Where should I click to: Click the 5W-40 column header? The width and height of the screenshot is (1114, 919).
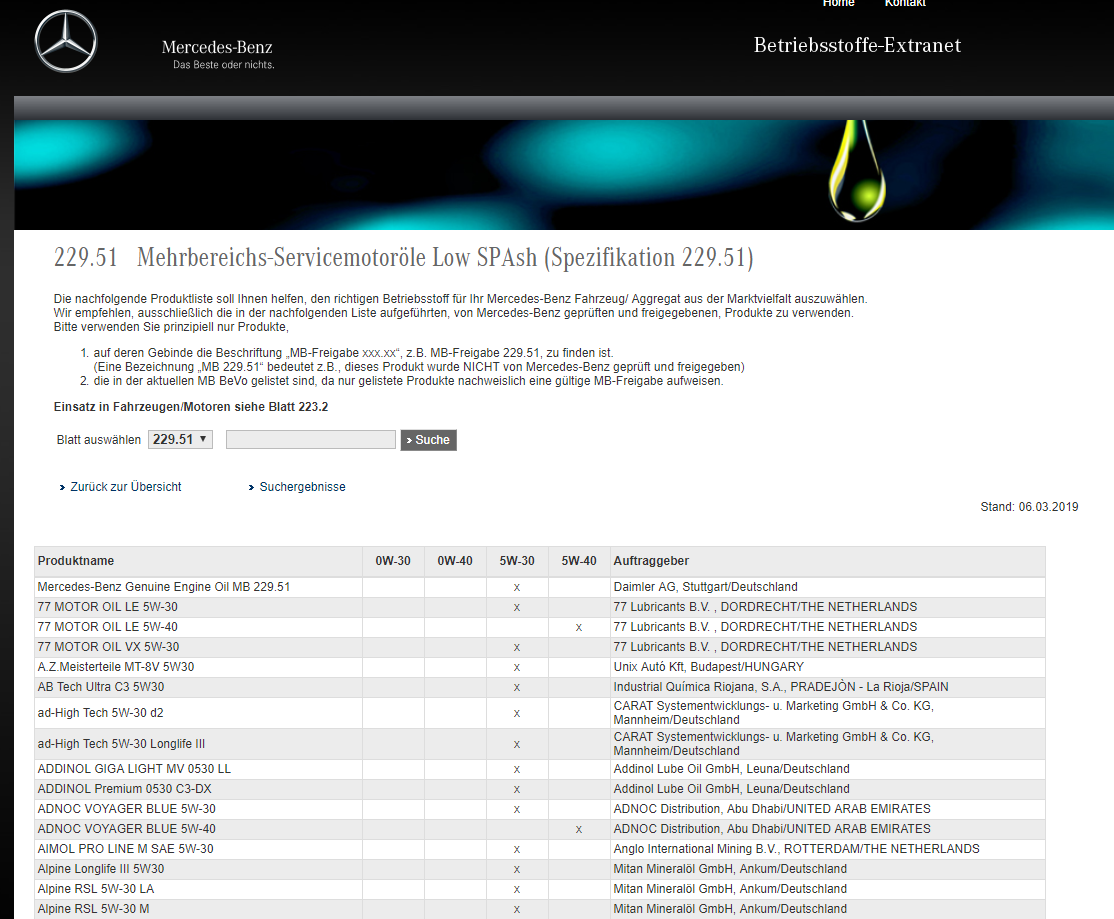579,561
